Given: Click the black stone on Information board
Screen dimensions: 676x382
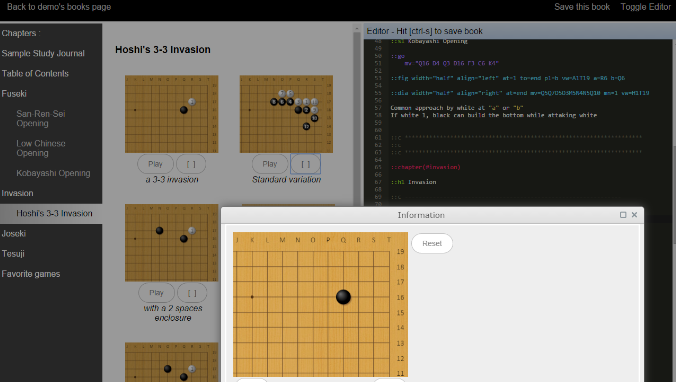Looking at the screenshot, I should (x=343, y=297).
